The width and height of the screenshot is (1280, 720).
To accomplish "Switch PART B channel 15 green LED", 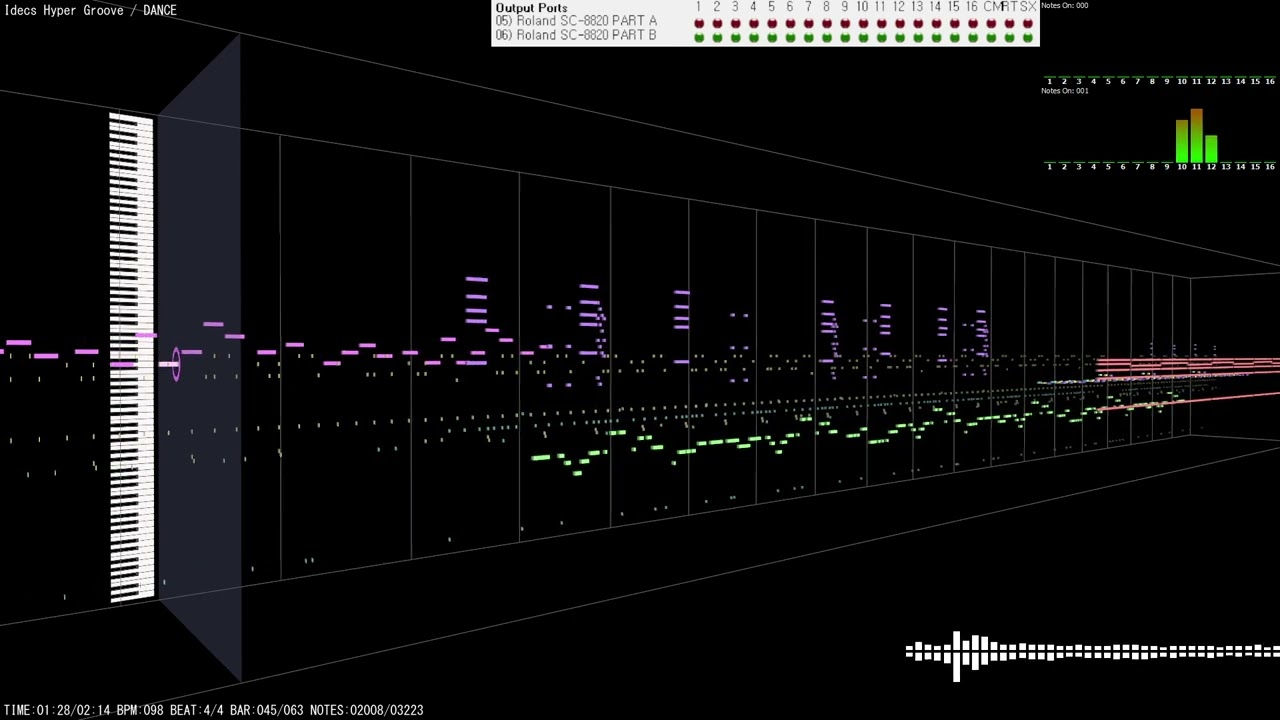I will pyautogui.click(x=954, y=37).
